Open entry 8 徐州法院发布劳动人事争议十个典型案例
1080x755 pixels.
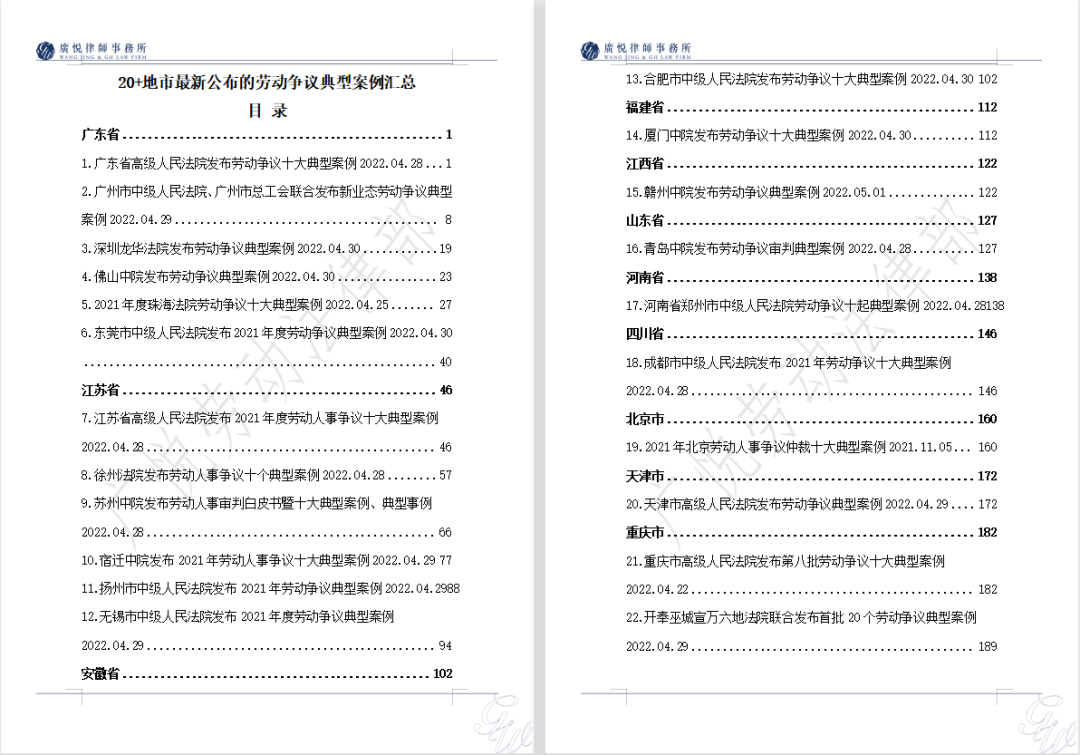coord(267,475)
